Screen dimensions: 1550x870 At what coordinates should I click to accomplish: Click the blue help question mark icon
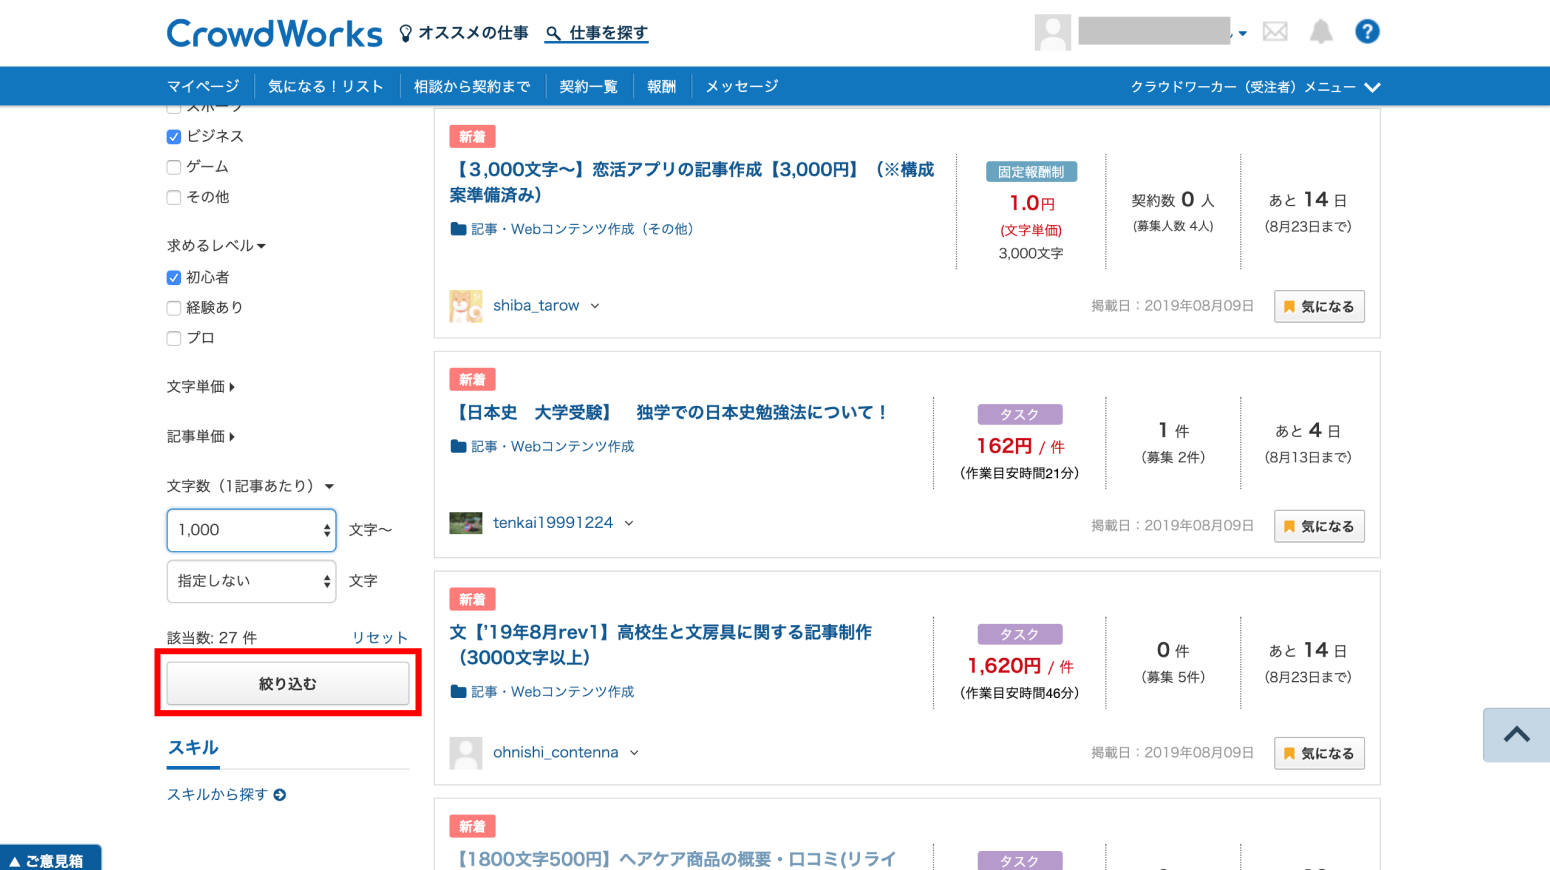click(x=1367, y=32)
